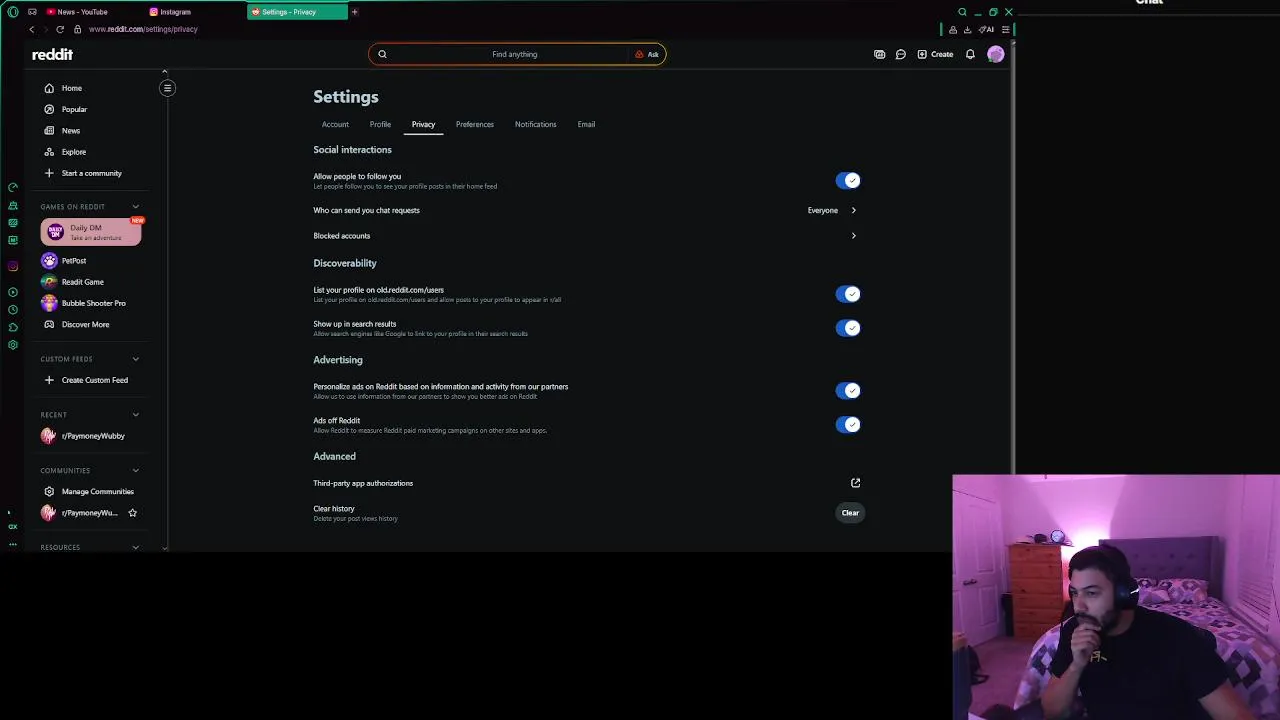Switch to the Notifications settings tab
Image resolution: width=1280 pixels, height=720 pixels.
(535, 124)
